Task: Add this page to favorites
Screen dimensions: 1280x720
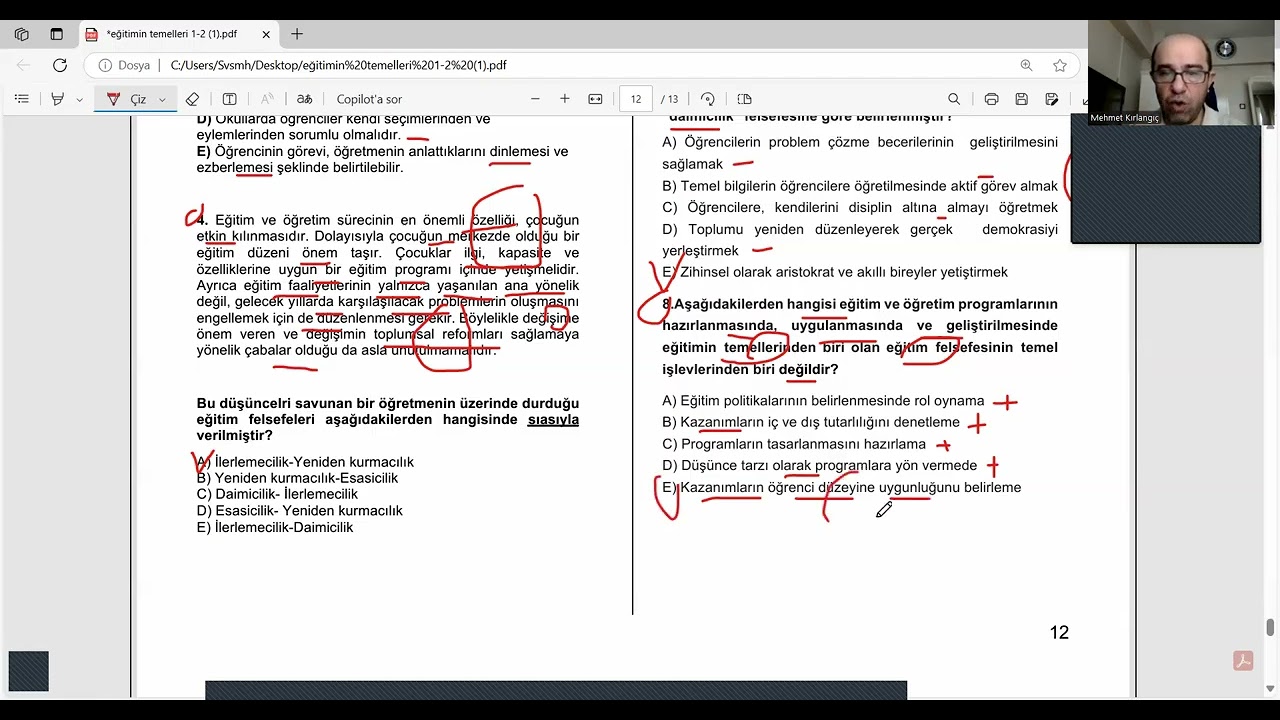Action: pos(1060,65)
